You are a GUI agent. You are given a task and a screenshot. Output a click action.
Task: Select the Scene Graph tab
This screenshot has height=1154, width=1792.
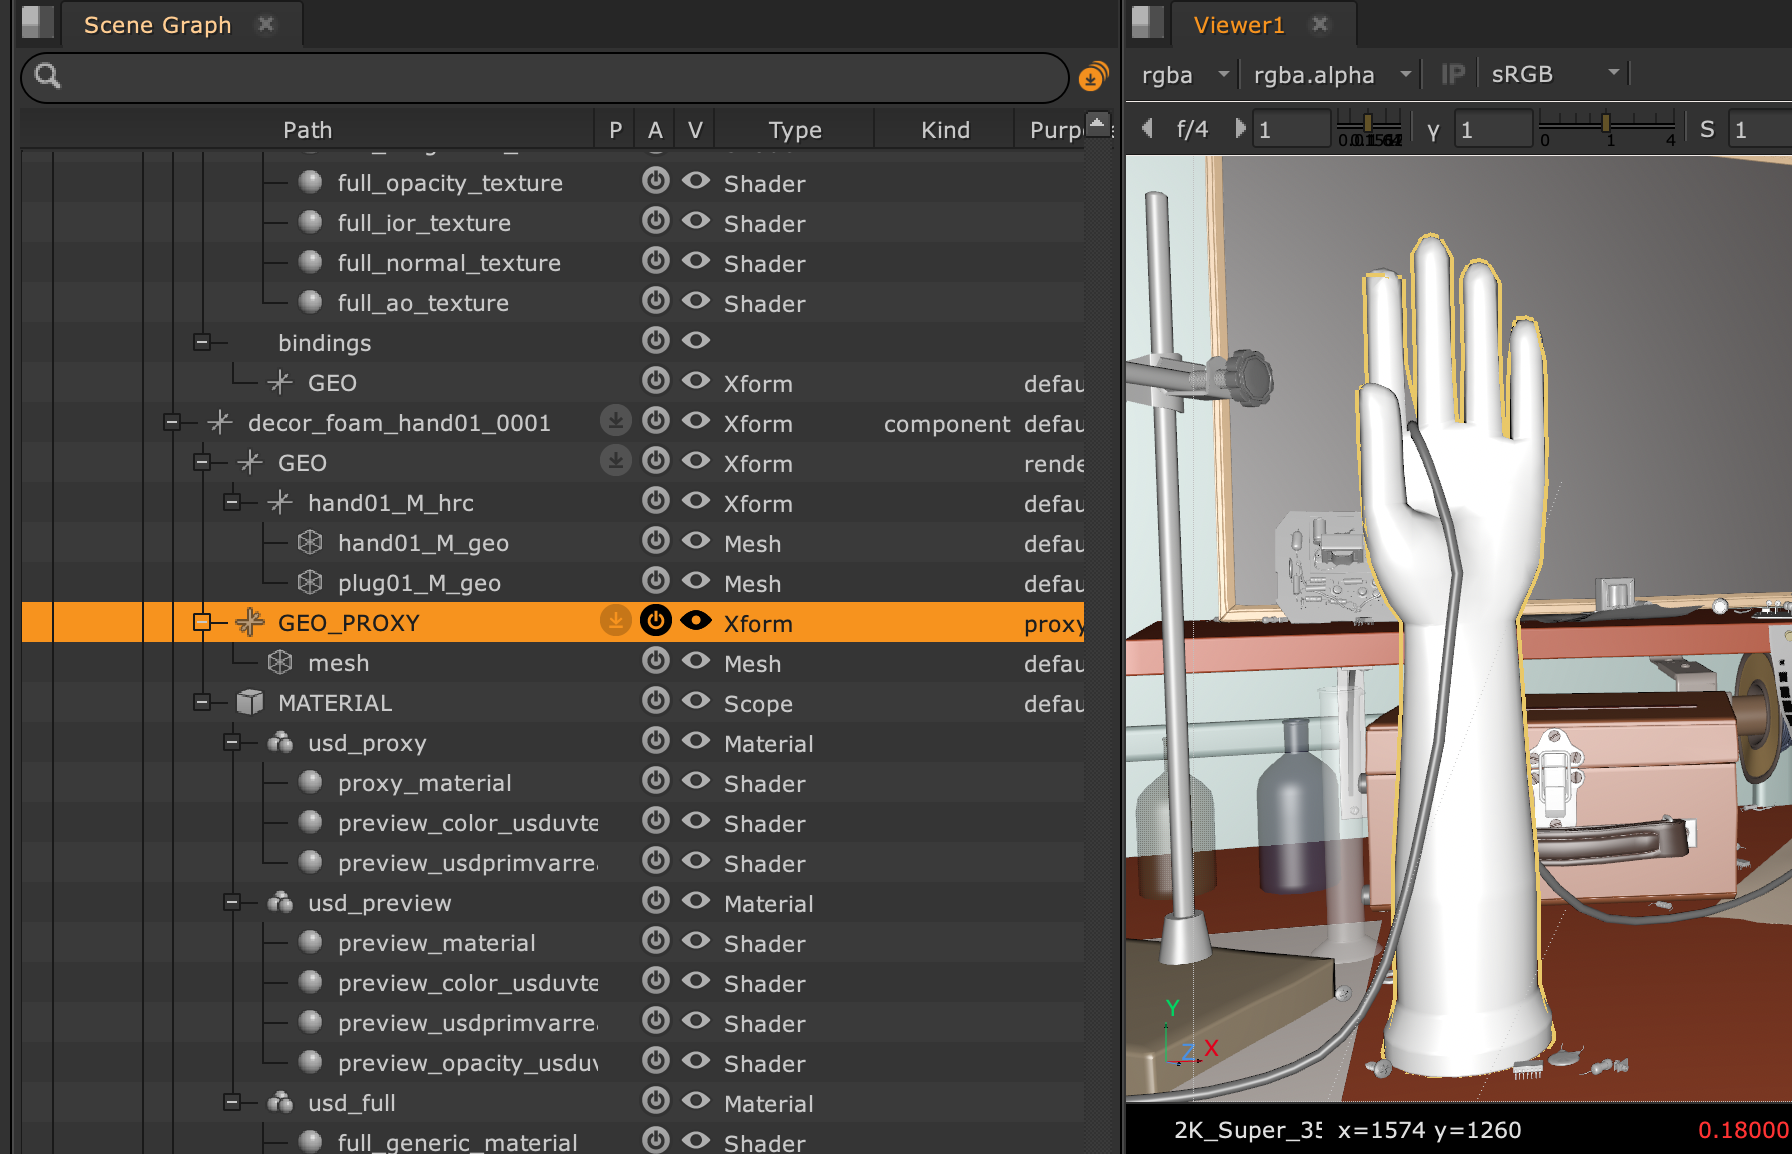pos(157,25)
